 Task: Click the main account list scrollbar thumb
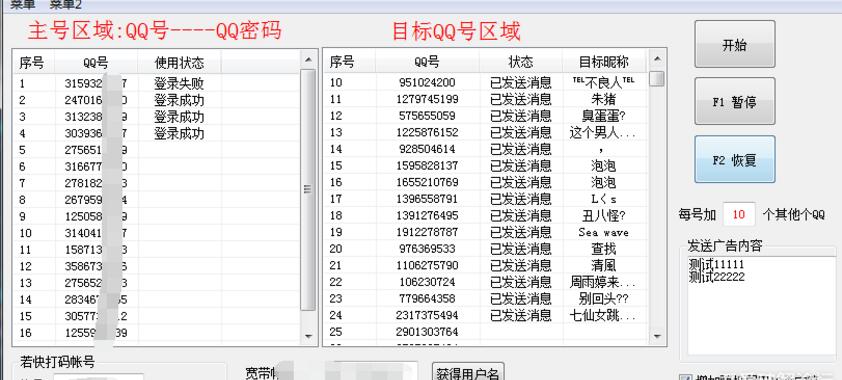pyautogui.click(x=308, y=189)
